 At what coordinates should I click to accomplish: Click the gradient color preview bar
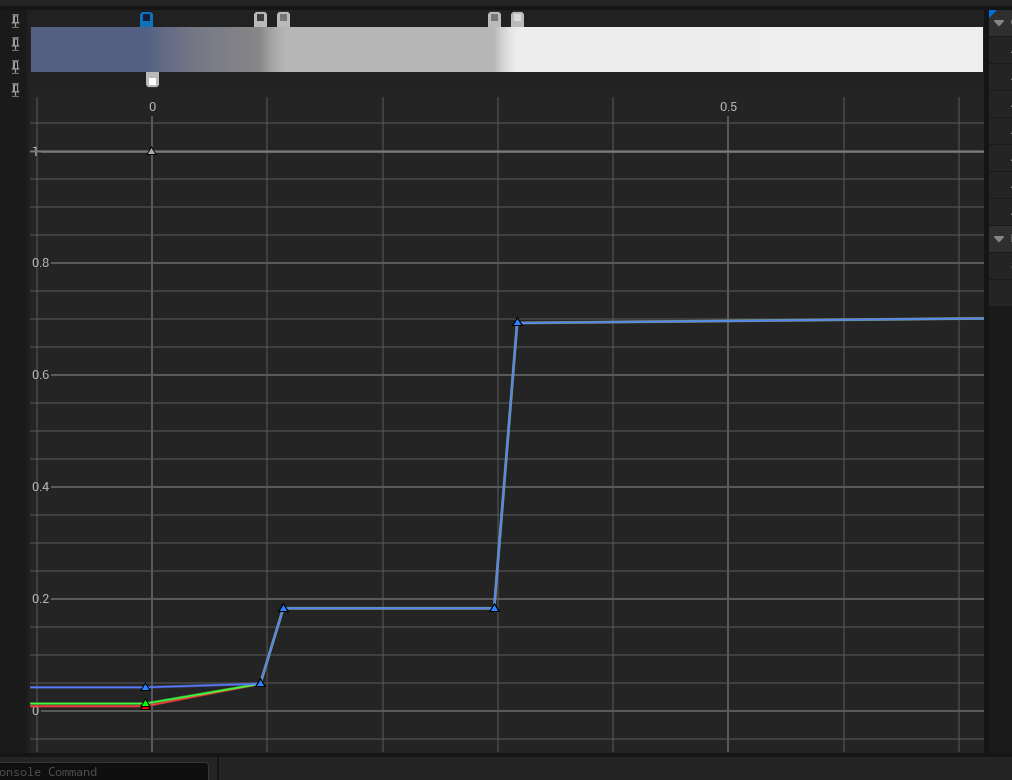(x=507, y=49)
